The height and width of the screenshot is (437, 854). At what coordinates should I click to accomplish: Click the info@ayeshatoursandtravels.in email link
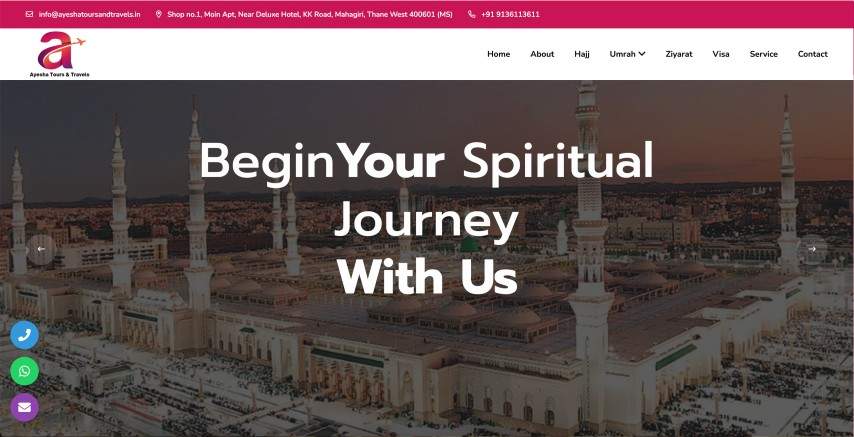89,14
